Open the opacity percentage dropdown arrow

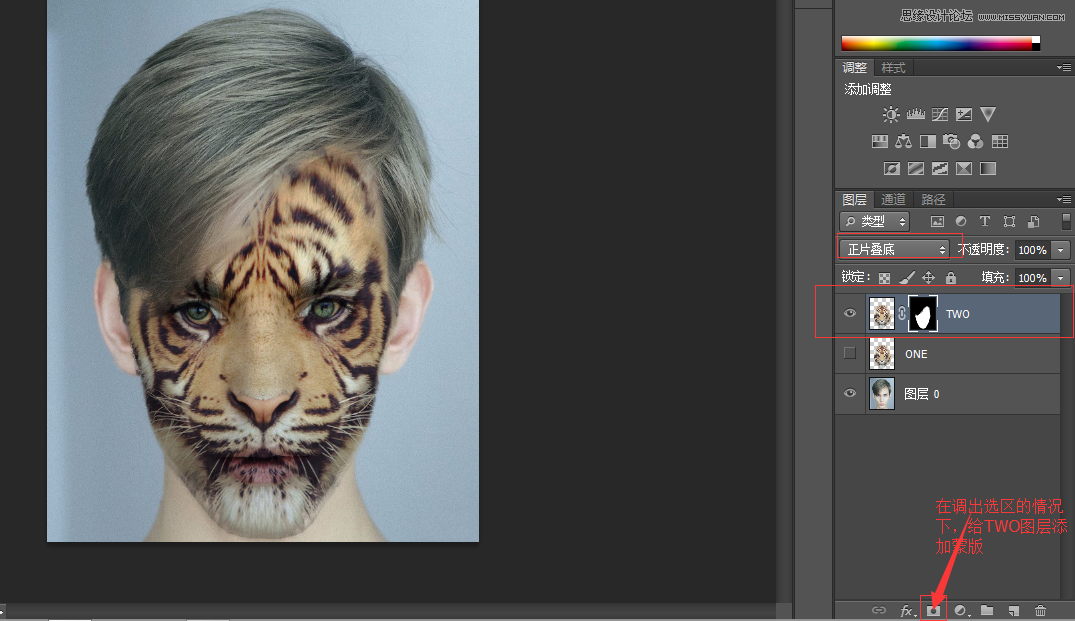coord(1061,250)
